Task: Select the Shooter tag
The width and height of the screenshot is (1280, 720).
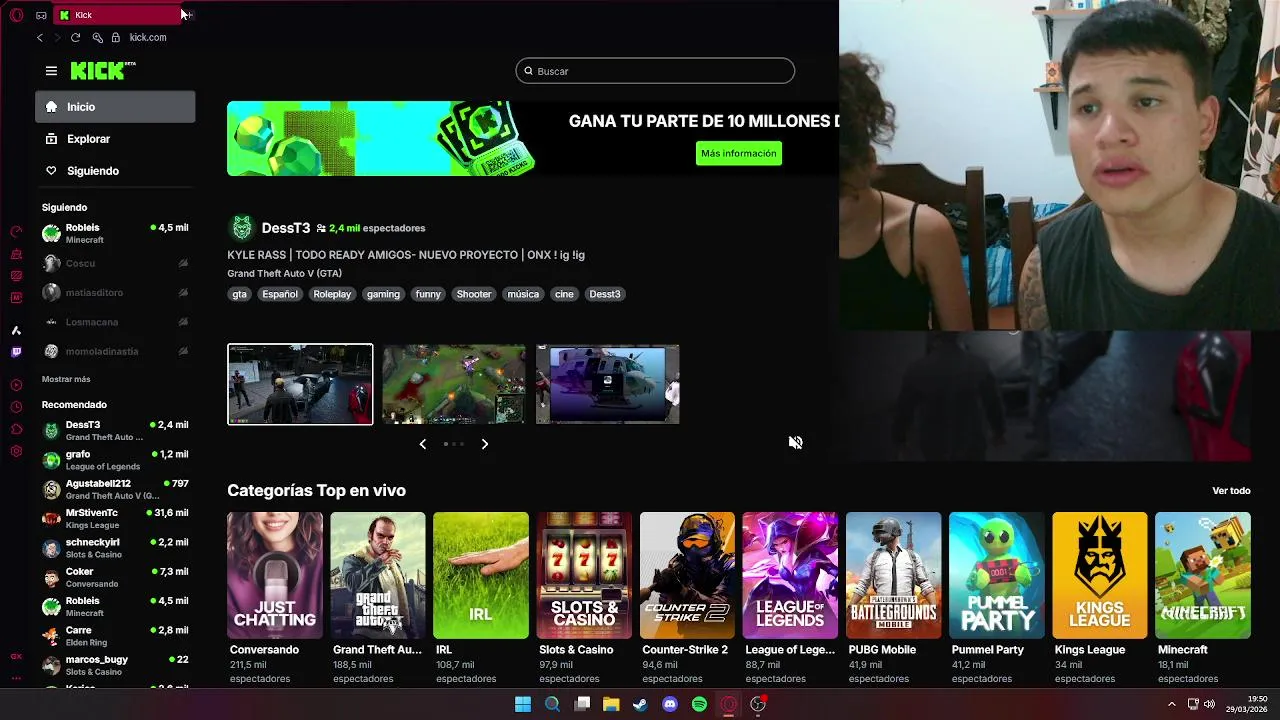Action: coord(474,294)
